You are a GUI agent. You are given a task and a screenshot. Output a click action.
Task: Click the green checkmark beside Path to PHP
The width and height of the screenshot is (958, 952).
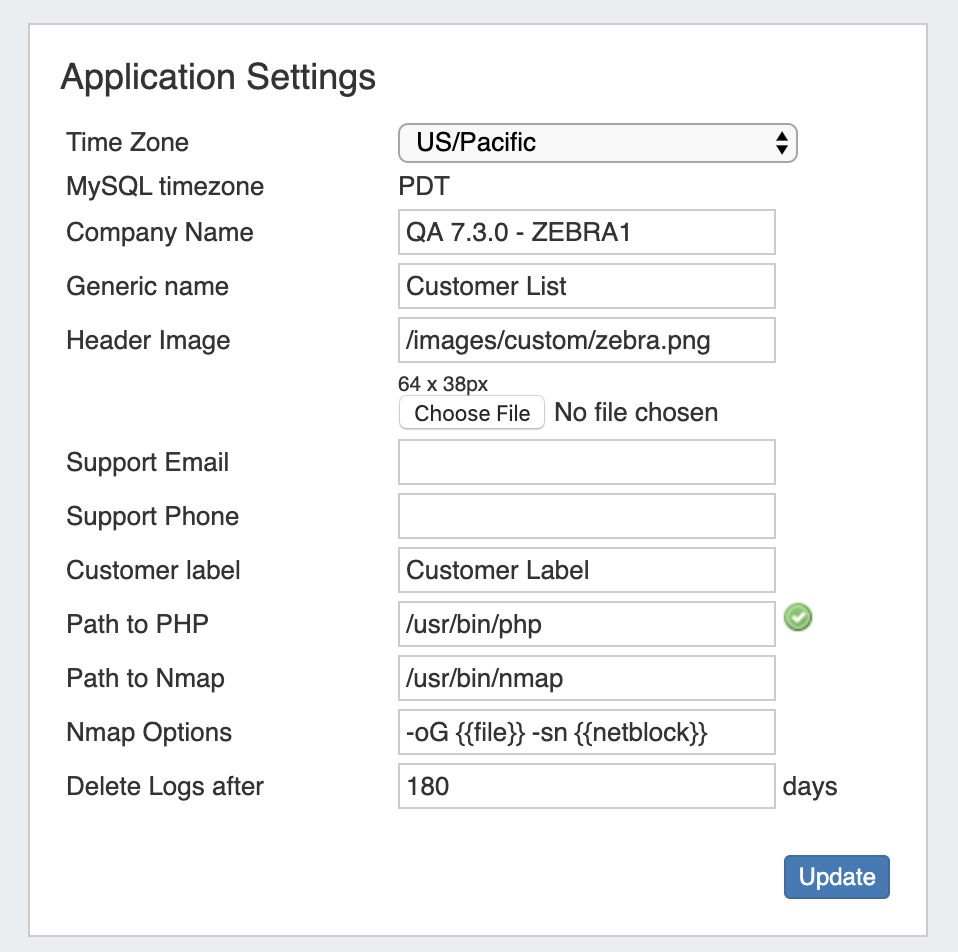pos(798,618)
